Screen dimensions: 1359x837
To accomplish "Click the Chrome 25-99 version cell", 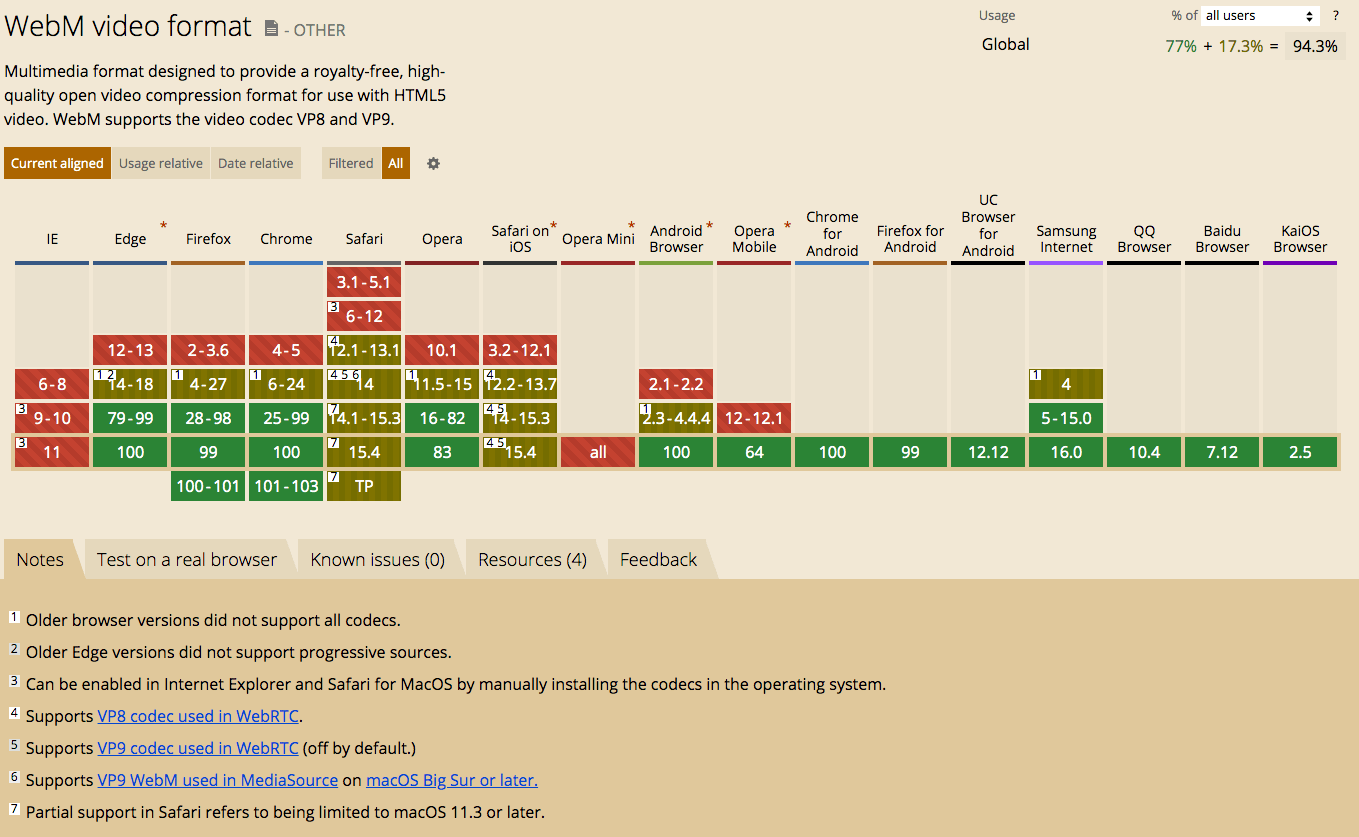I will 286,418.
